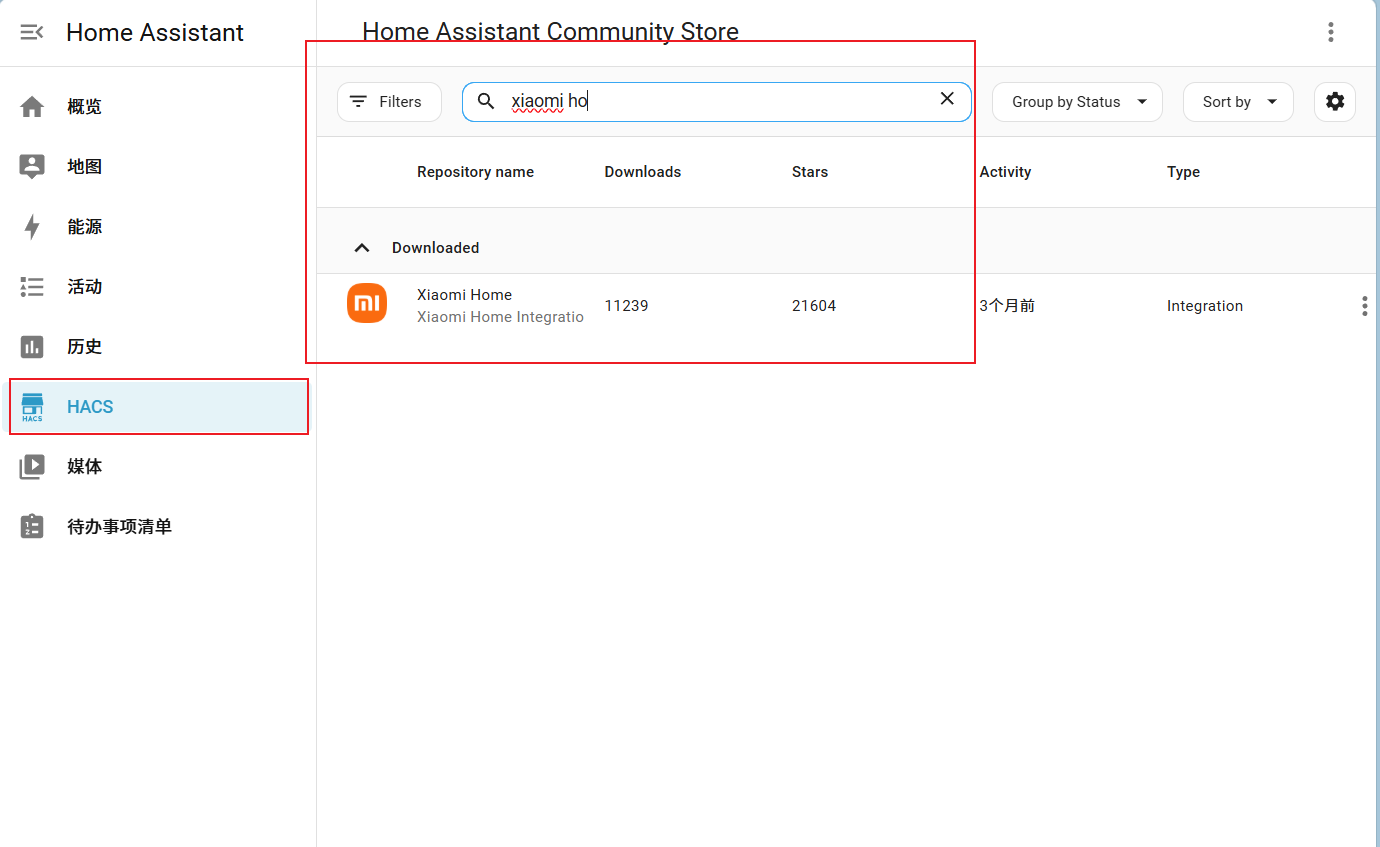Open the 活动 activity list icon
The height and width of the screenshot is (847, 1380).
[32, 287]
